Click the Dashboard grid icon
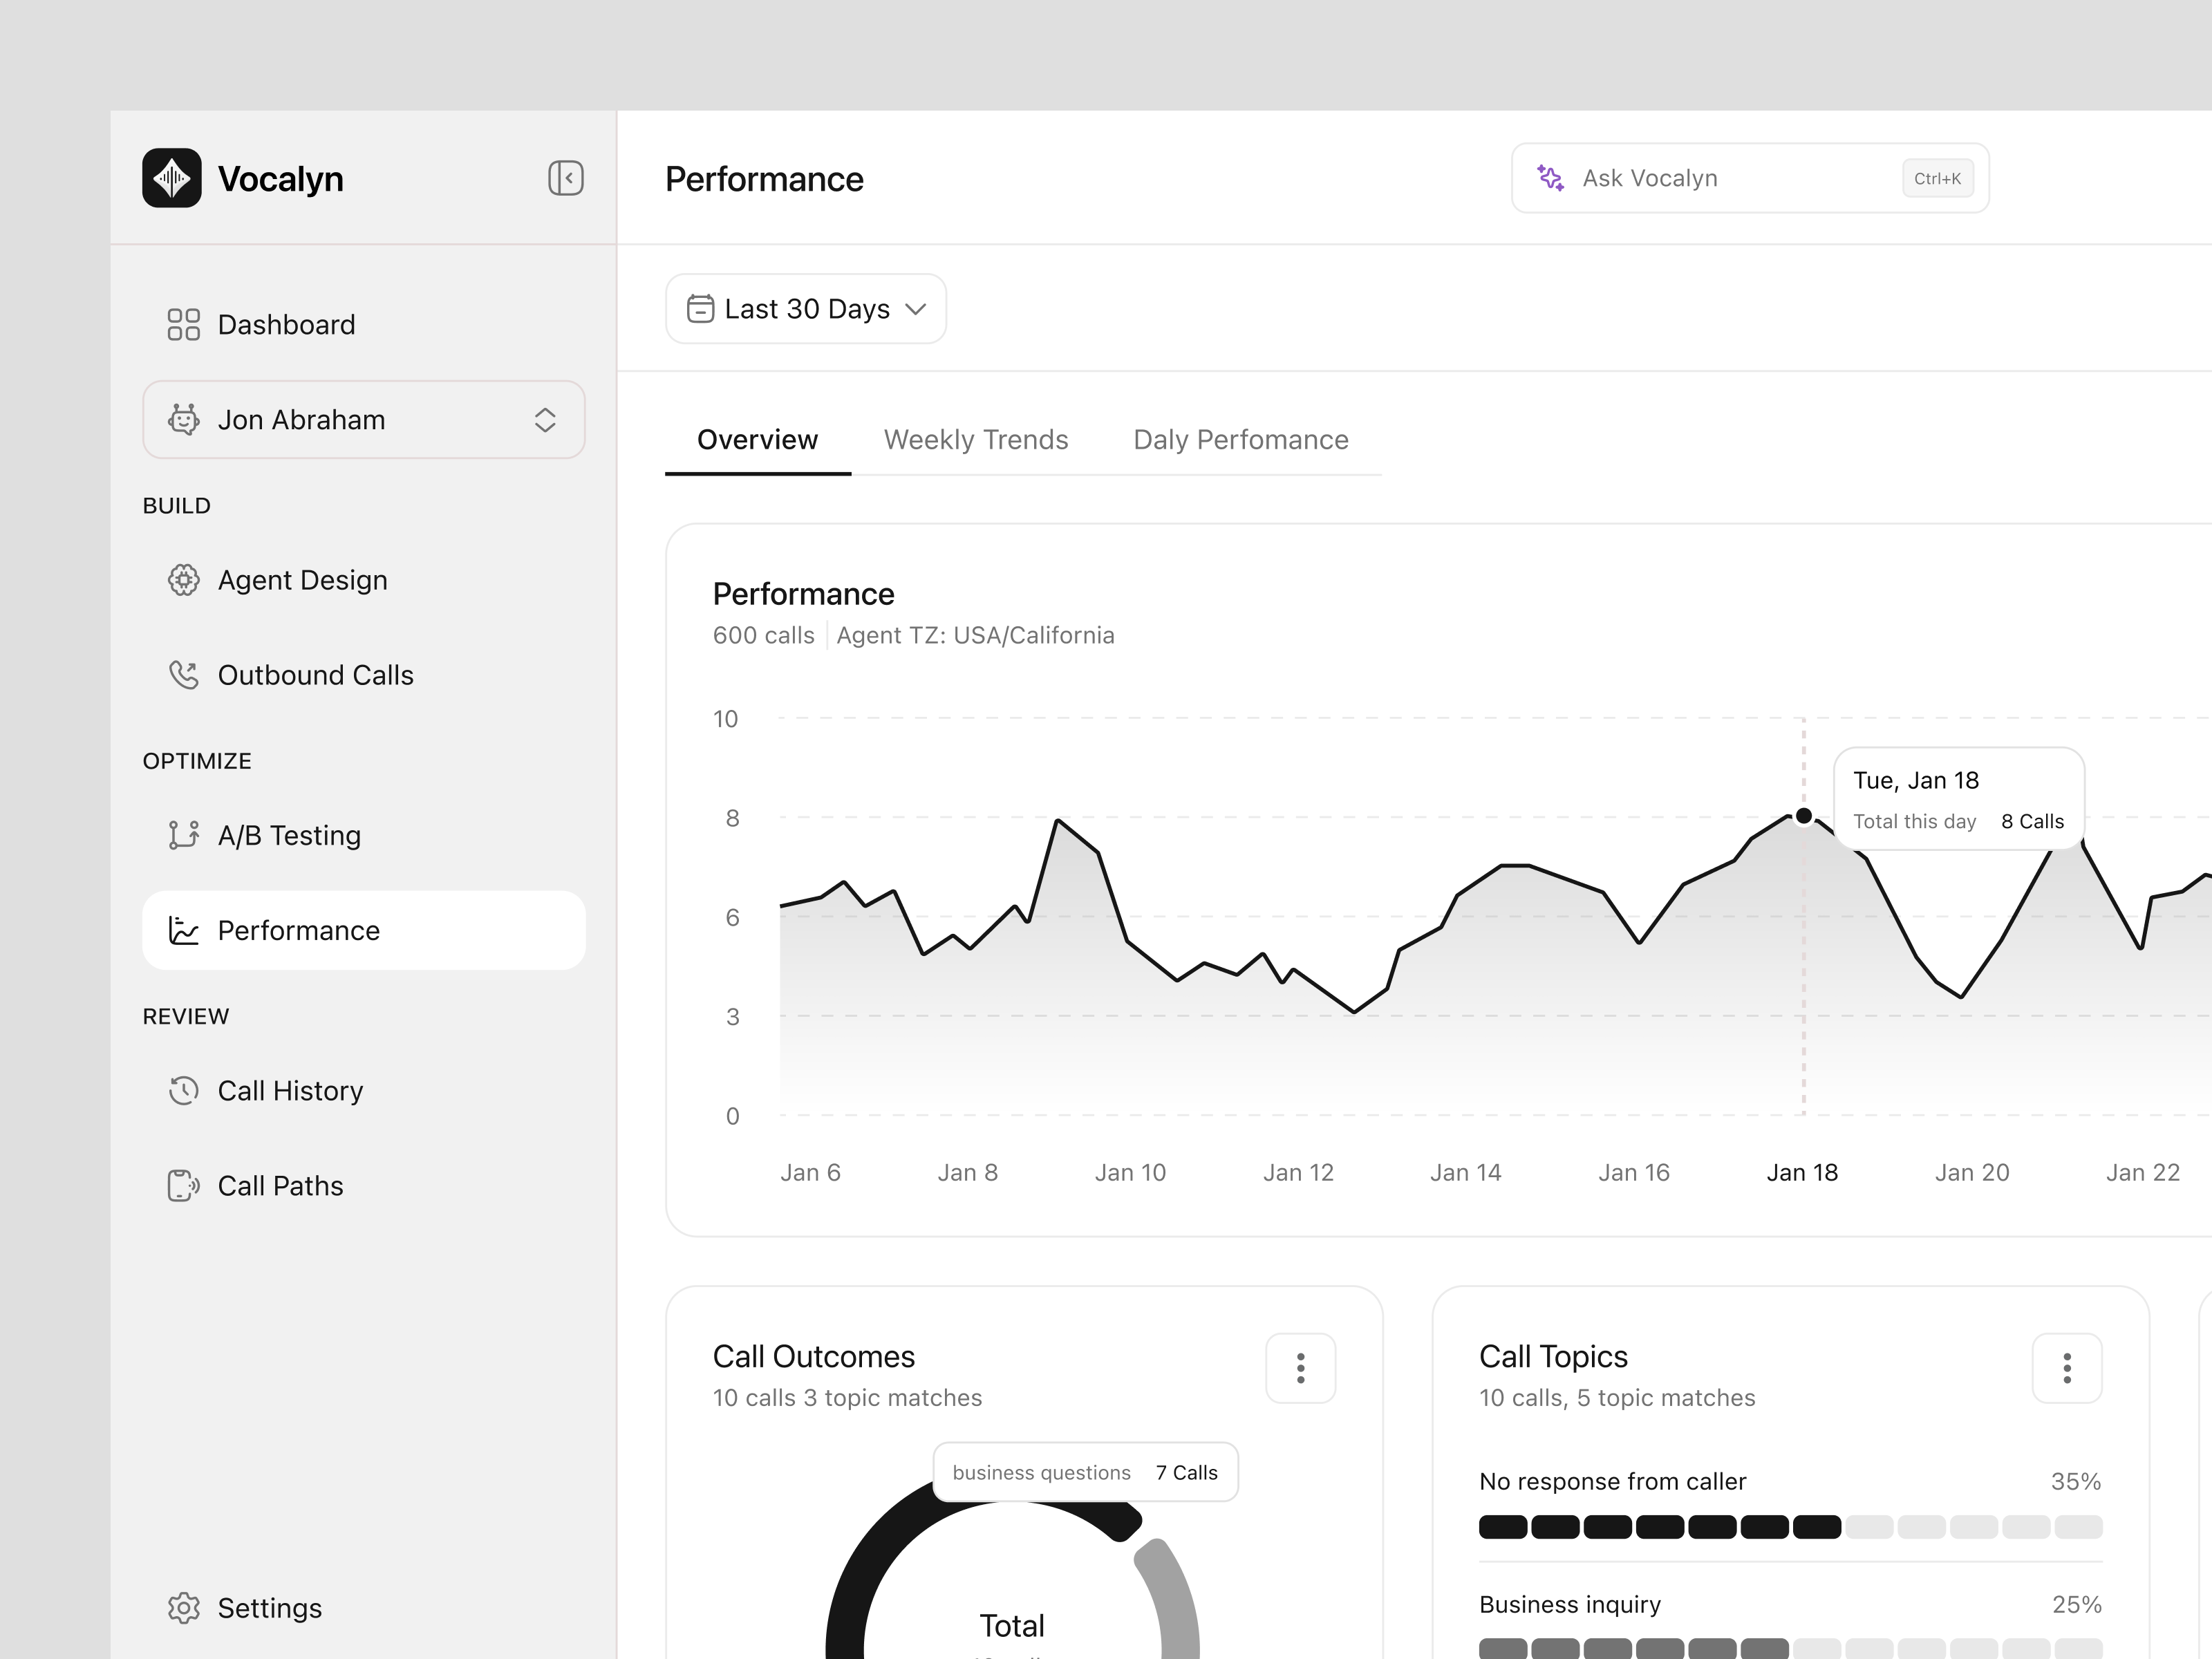This screenshot has height=1659, width=2212. pyautogui.click(x=183, y=324)
